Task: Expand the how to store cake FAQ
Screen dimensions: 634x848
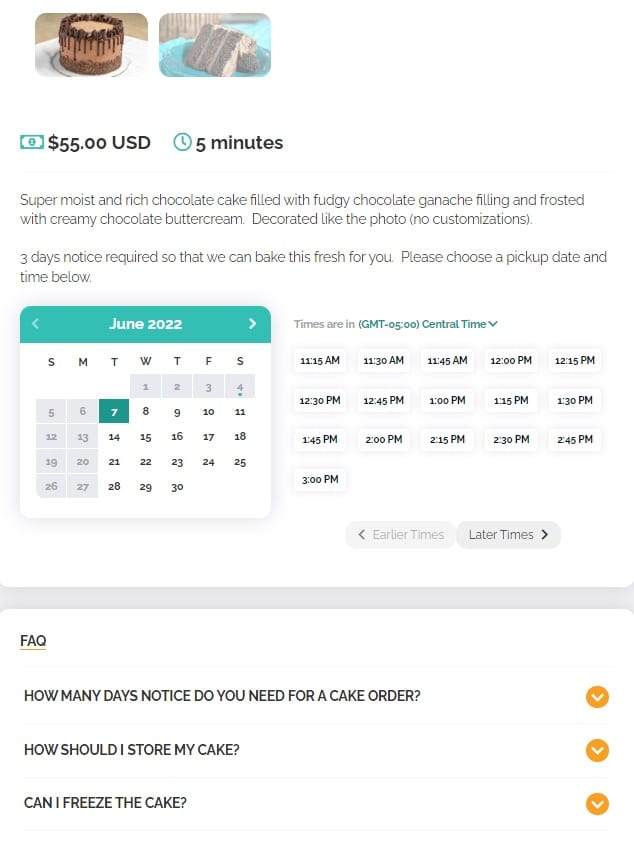Action: (x=597, y=750)
